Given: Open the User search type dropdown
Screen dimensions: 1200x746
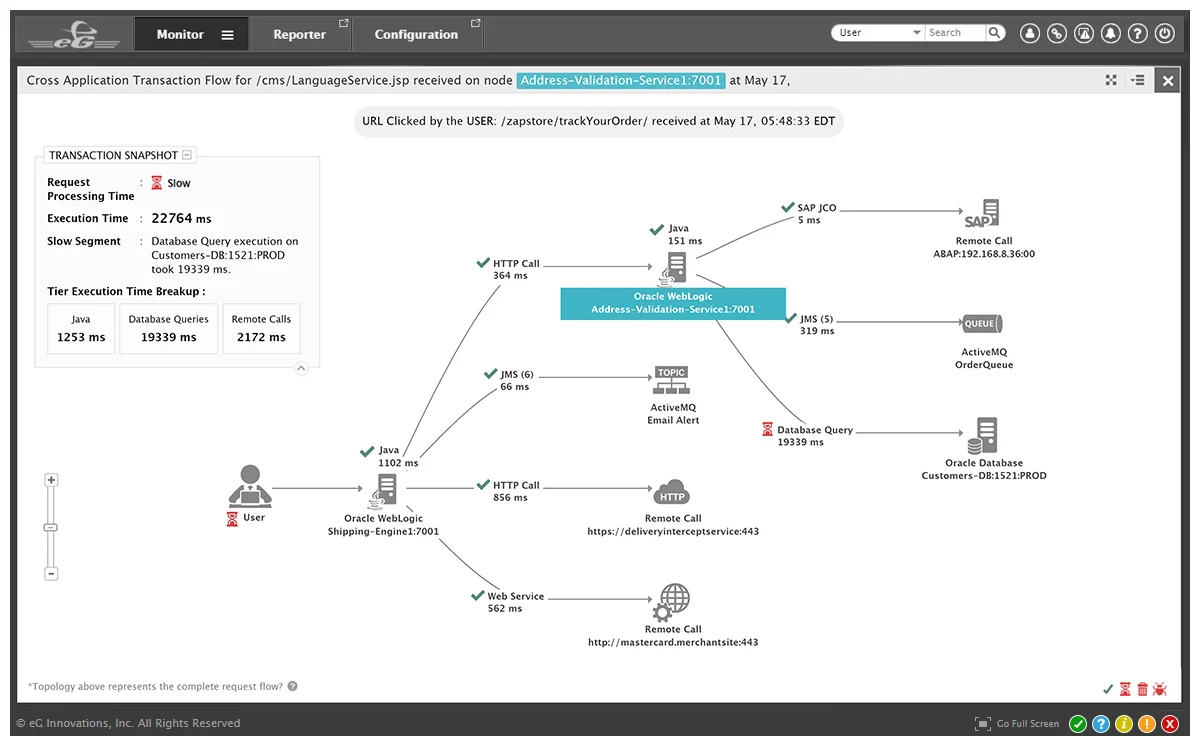Looking at the screenshot, I should (x=877, y=33).
